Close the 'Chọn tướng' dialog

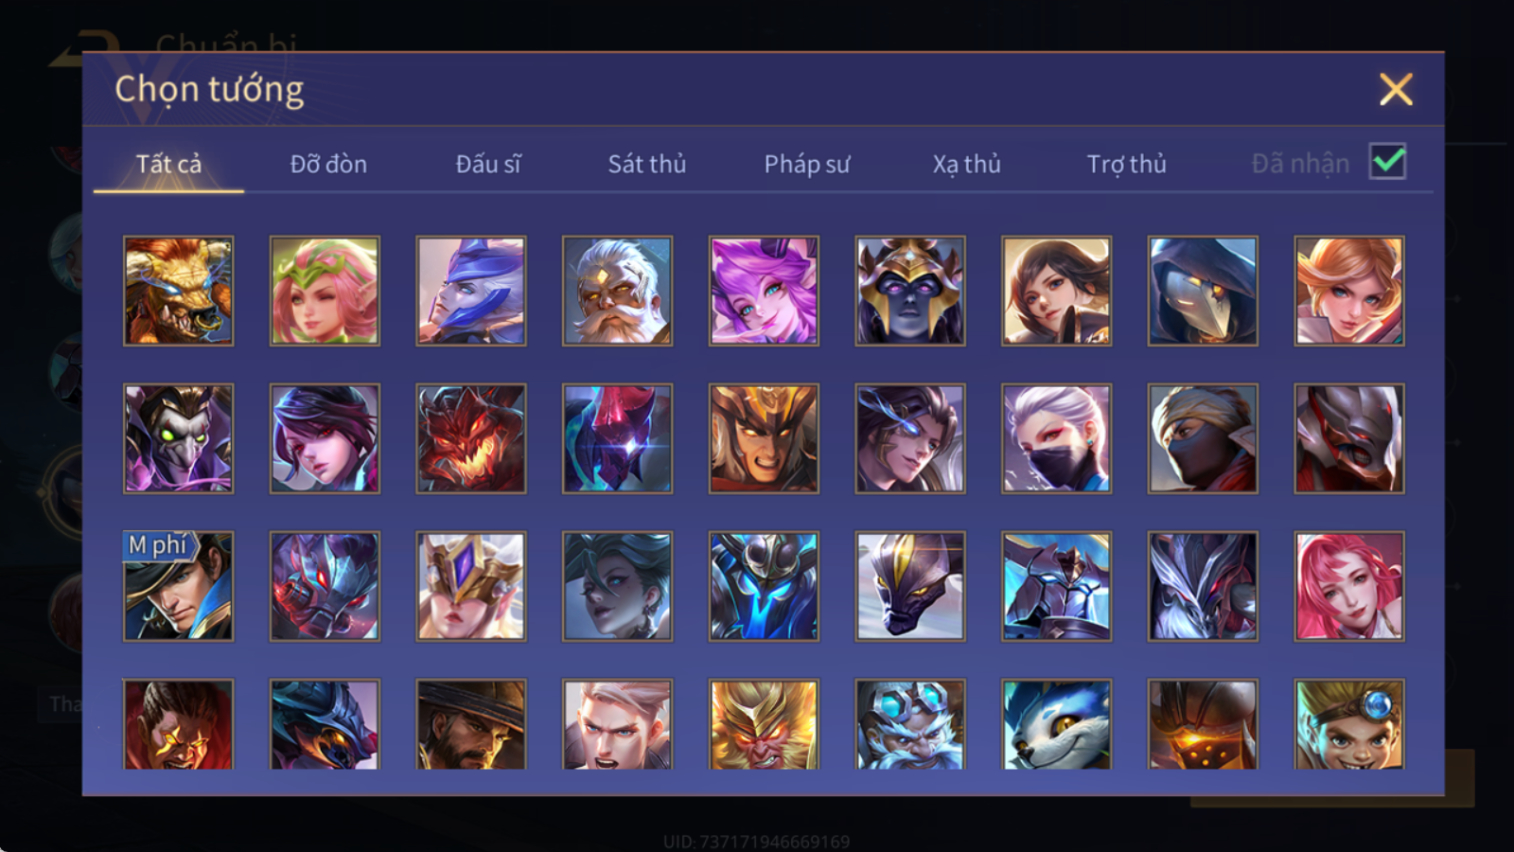(1396, 89)
